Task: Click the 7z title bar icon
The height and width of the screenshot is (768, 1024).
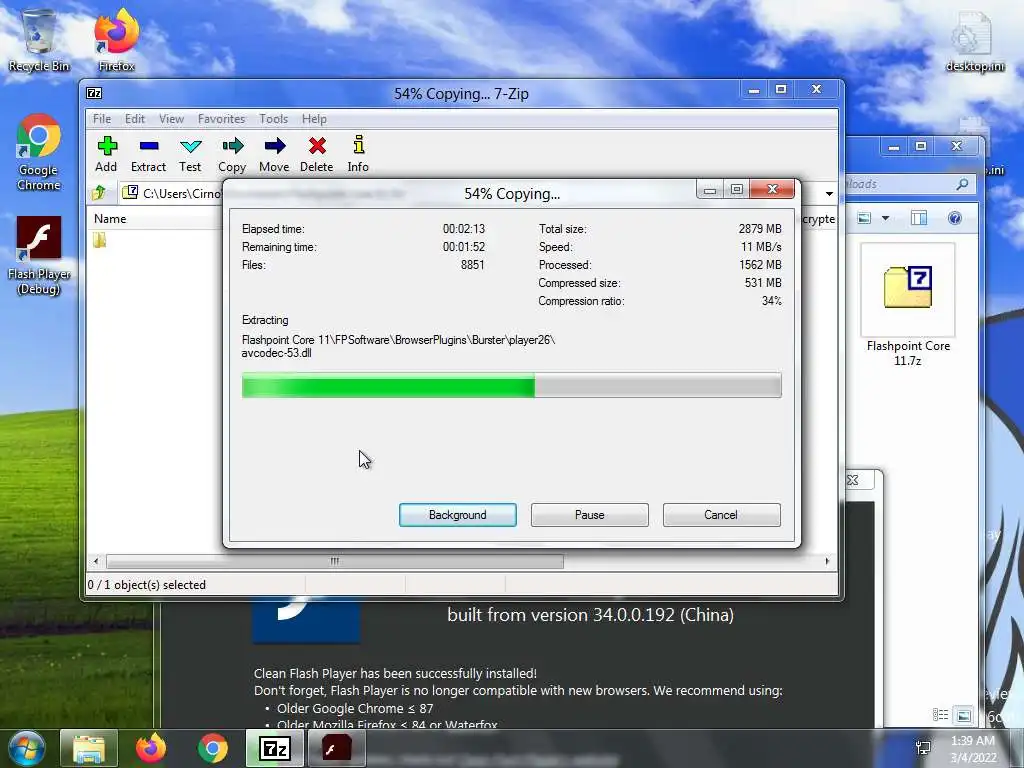Action: (94, 93)
